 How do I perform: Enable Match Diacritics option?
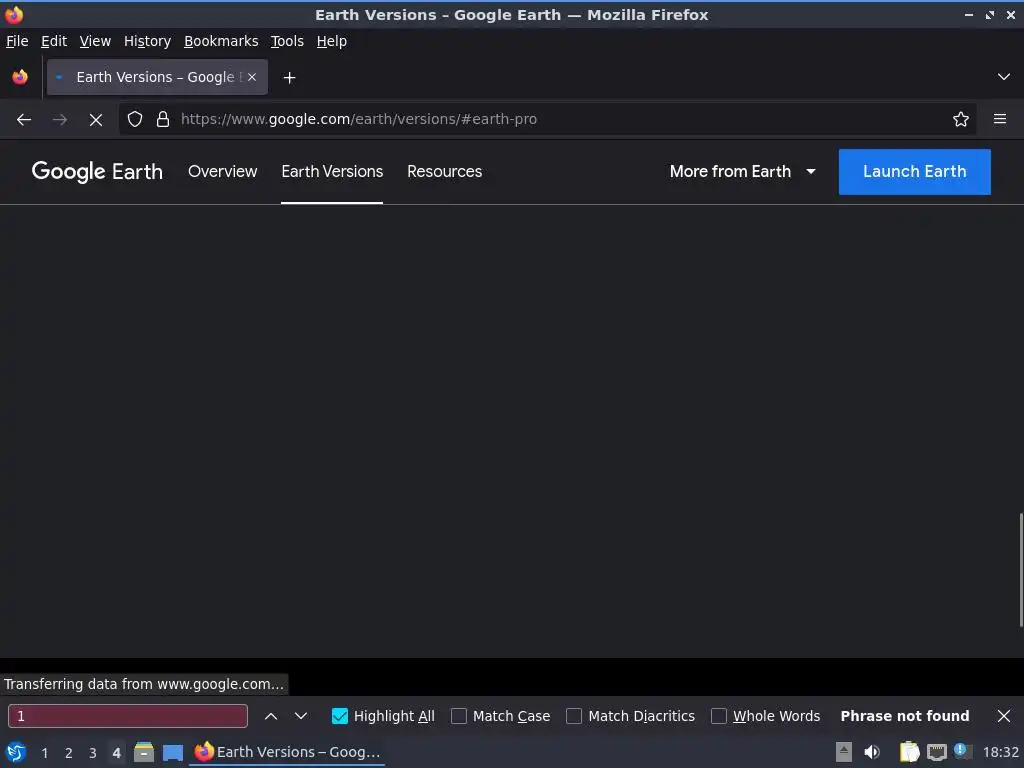[574, 716]
